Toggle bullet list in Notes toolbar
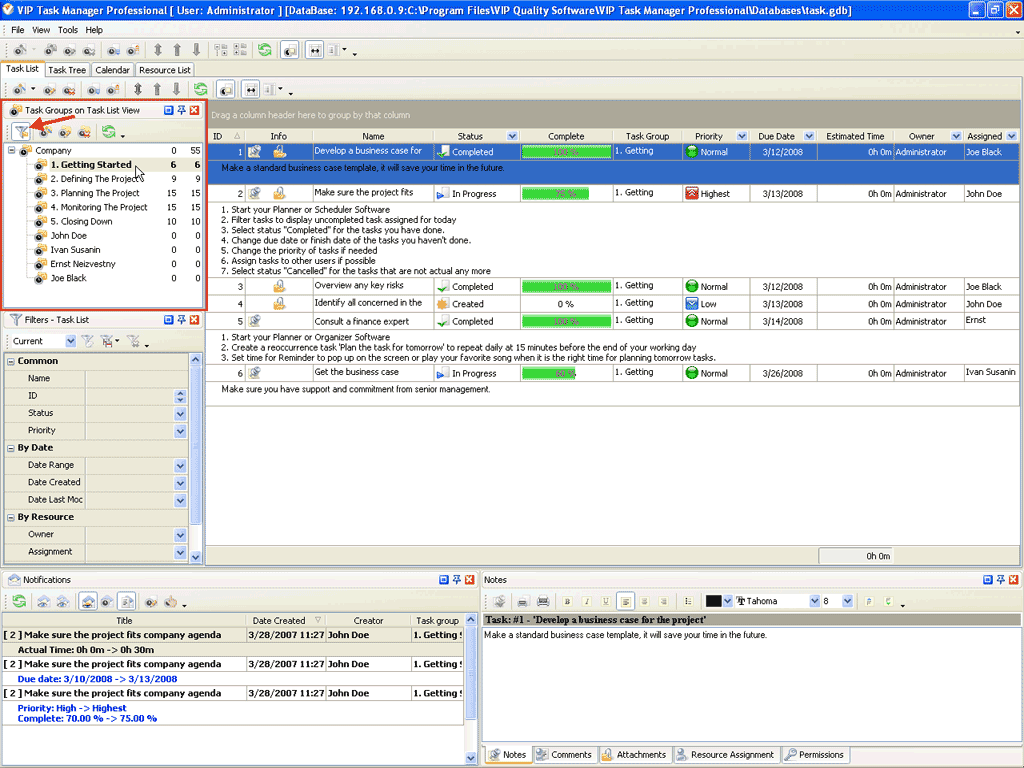This screenshot has height=768, width=1024. point(688,601)
